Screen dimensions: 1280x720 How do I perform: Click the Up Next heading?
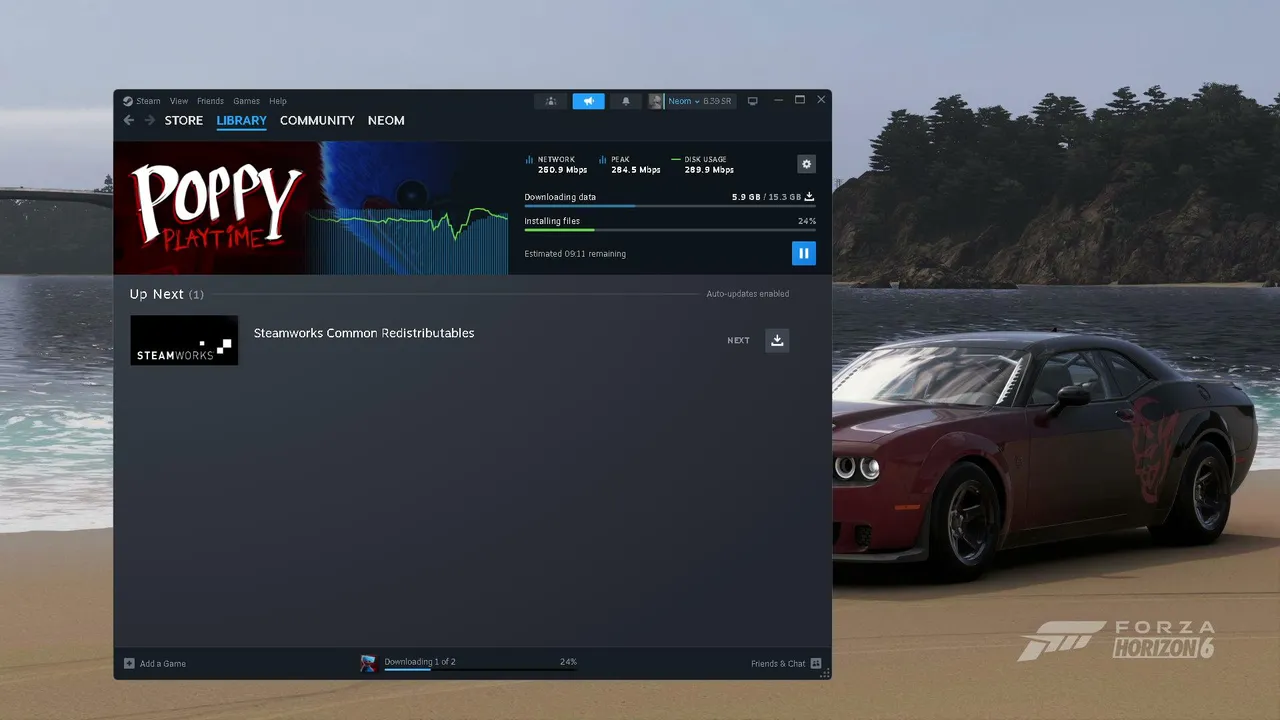(157, 294)
